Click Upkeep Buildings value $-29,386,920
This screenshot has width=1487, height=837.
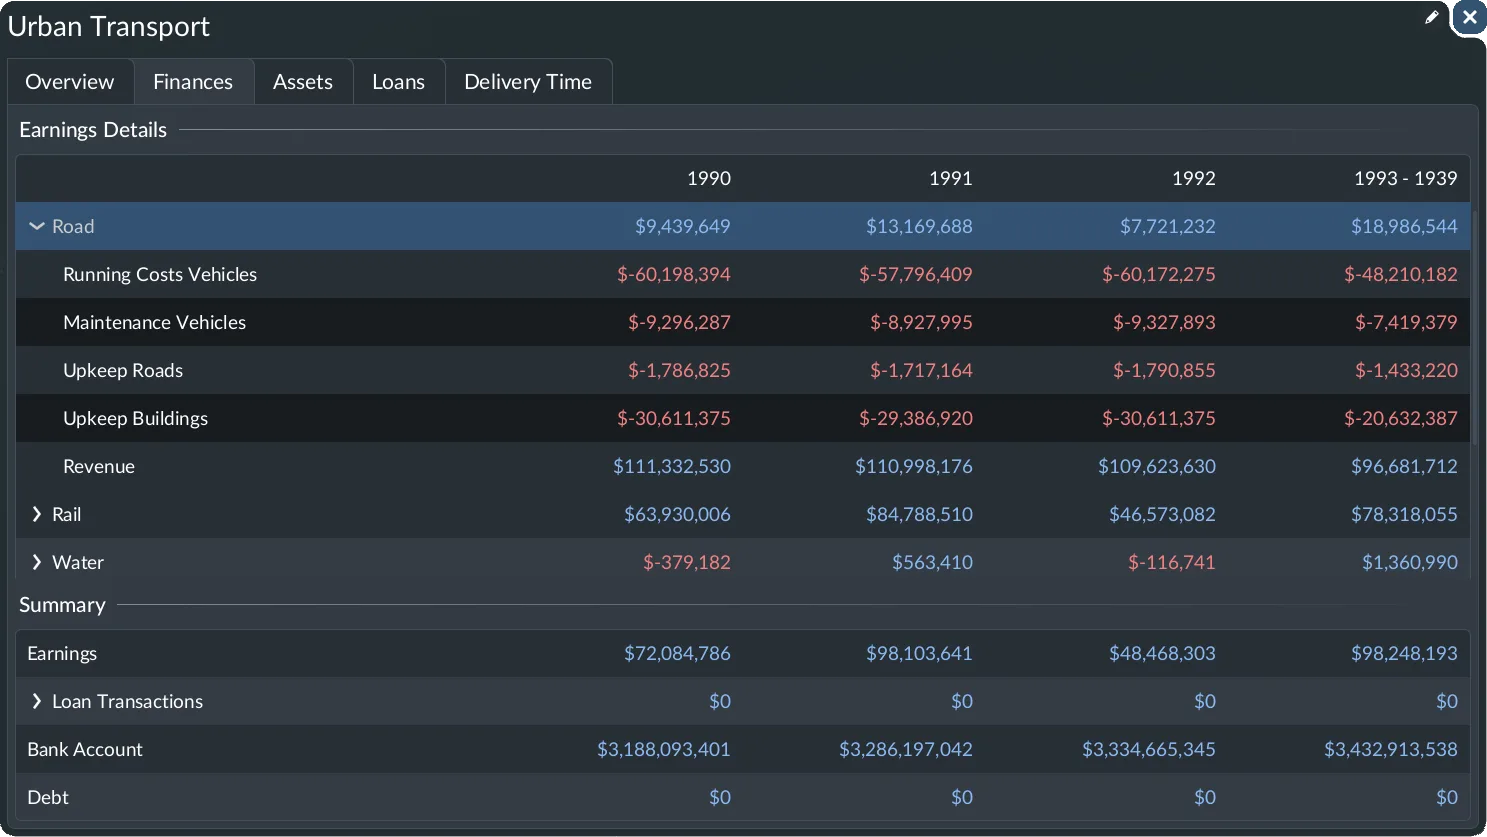(x=916, y=418)
